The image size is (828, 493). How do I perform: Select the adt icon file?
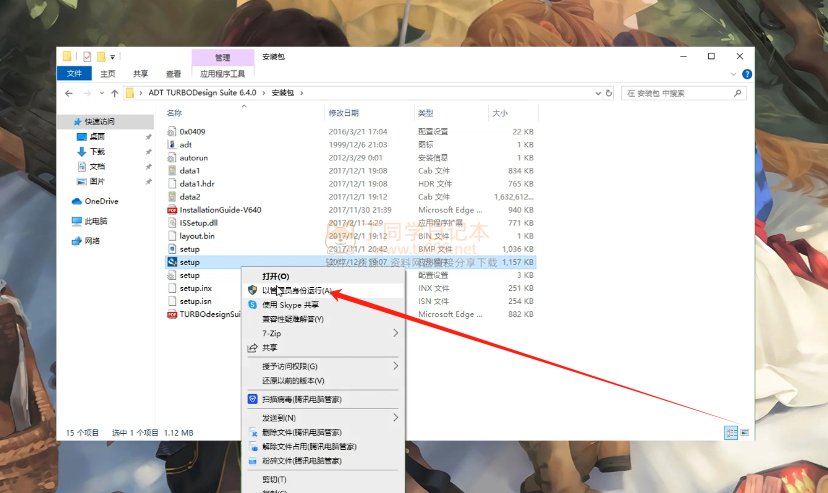(172, 145)
